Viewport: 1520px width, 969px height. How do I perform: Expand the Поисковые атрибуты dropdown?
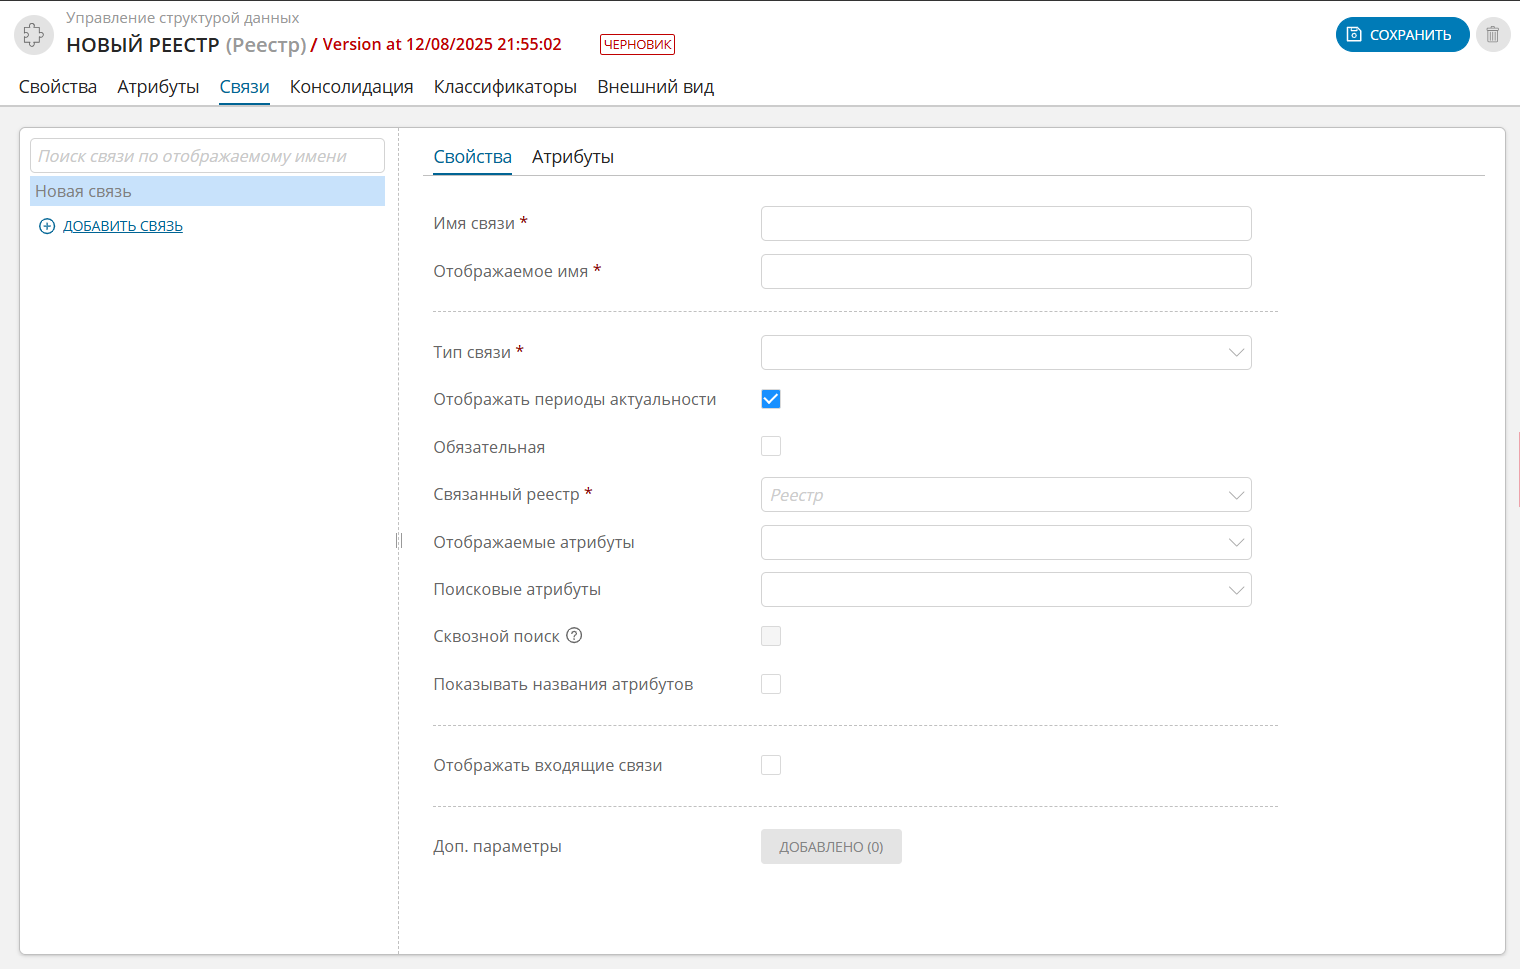pos(1005,589)
